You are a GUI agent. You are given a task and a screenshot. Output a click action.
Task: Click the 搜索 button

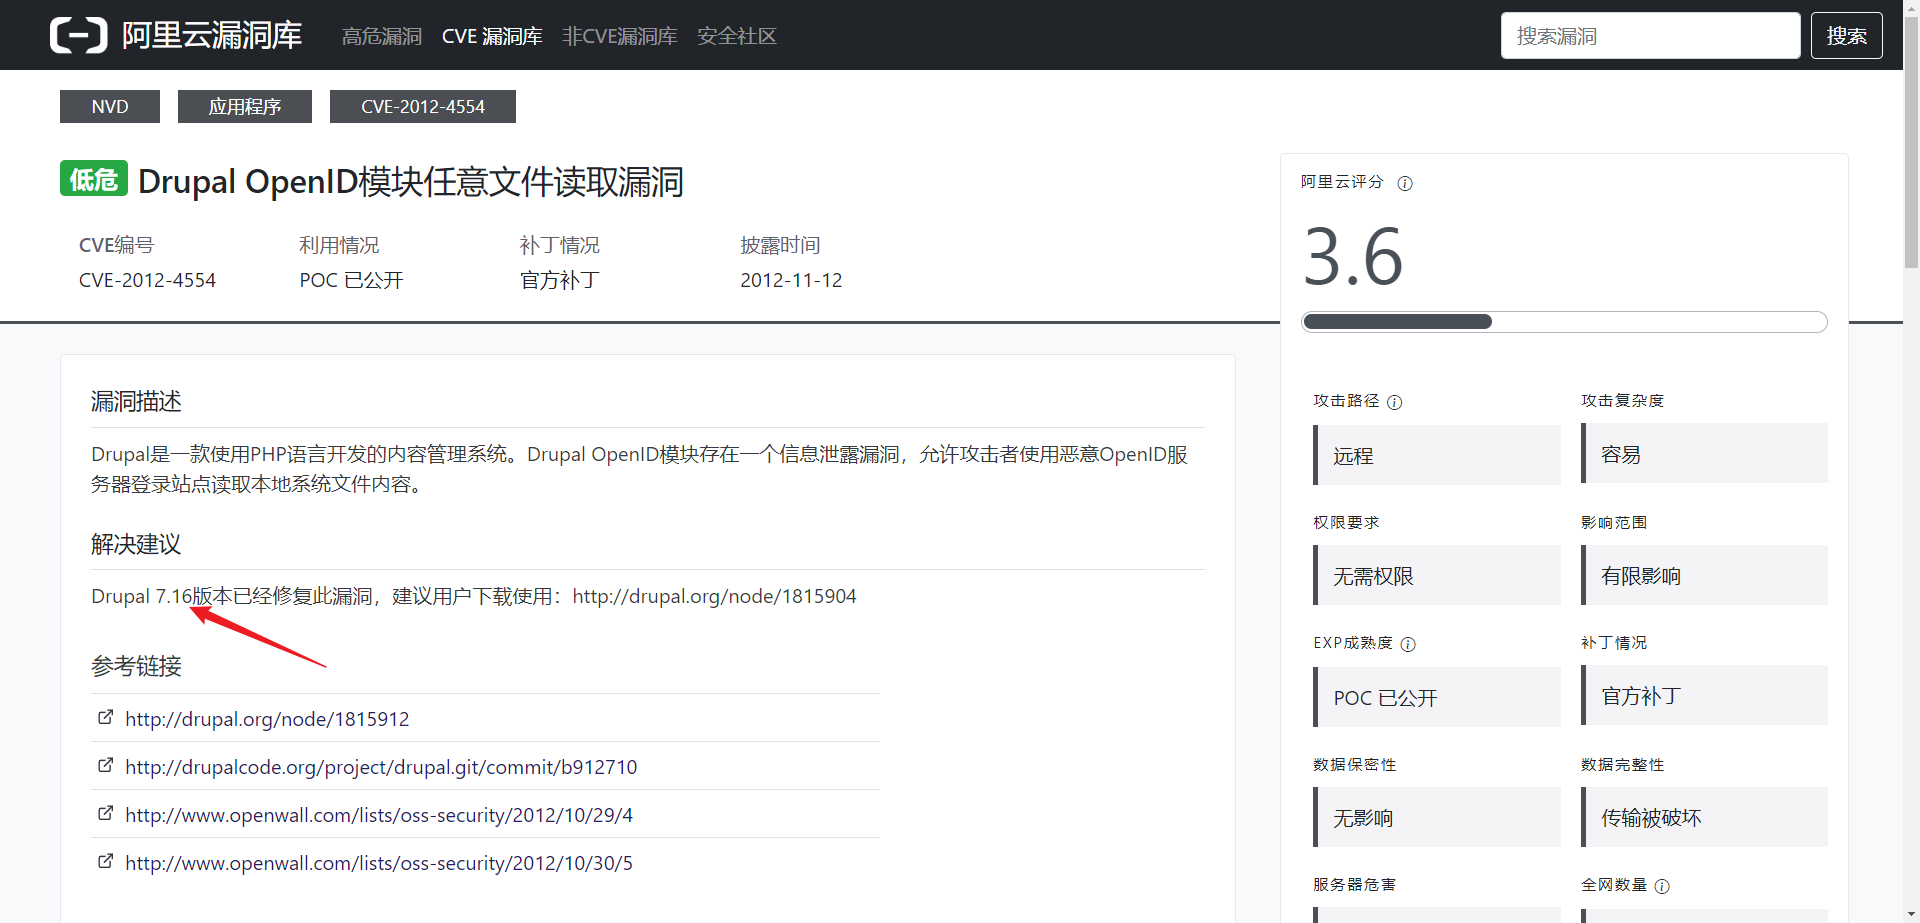coord(1846,36)
